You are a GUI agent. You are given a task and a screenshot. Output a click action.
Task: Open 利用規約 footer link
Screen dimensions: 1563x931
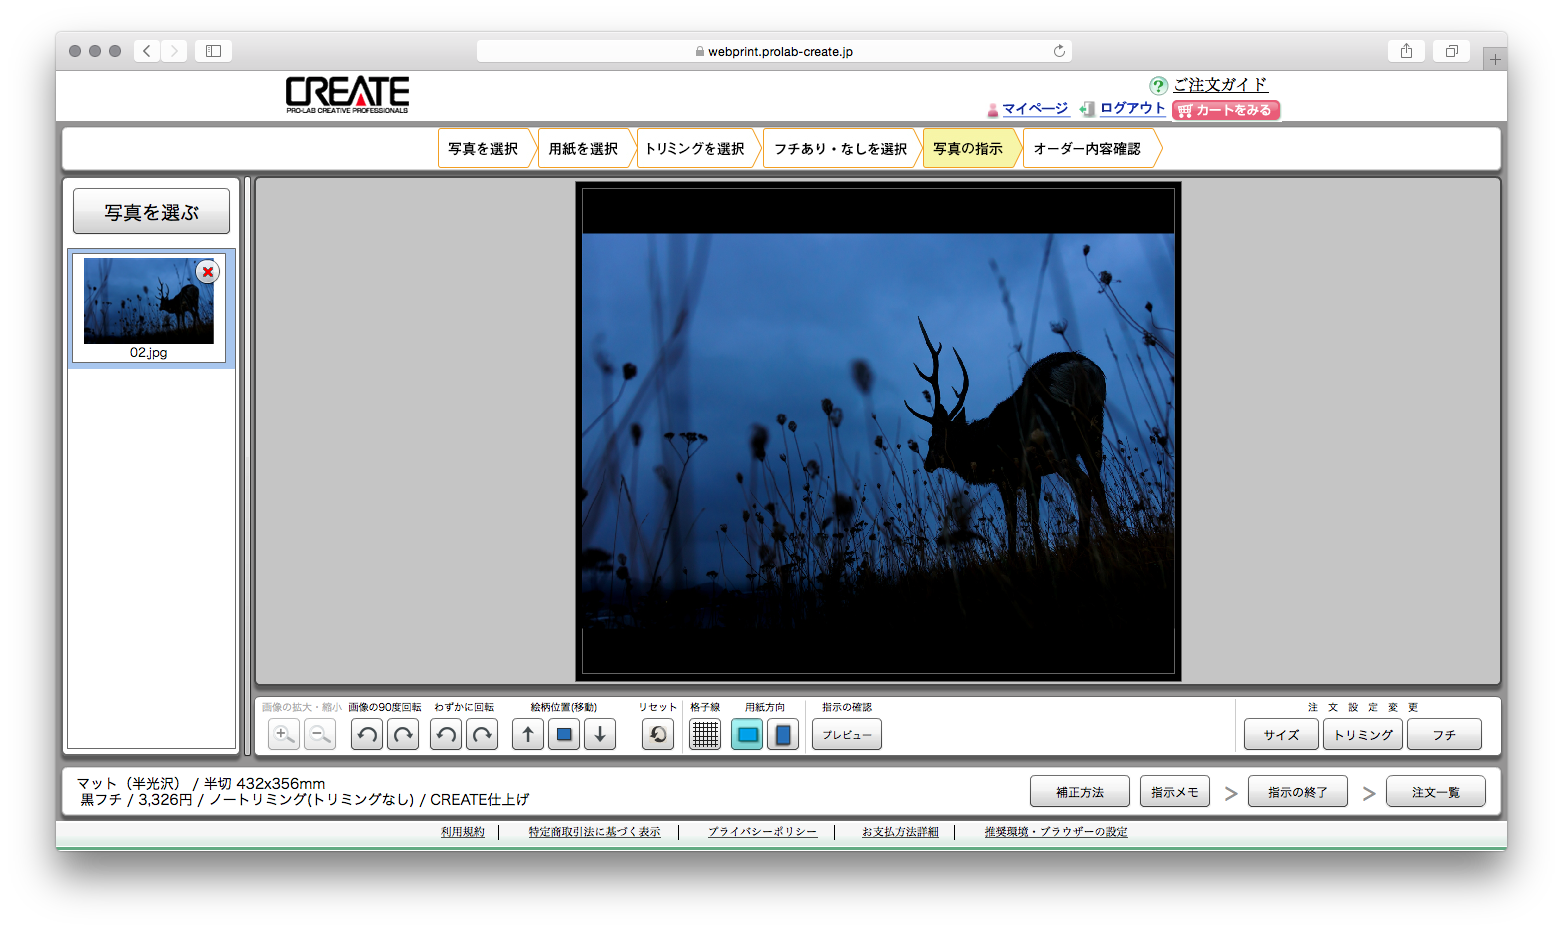point(463,832)
